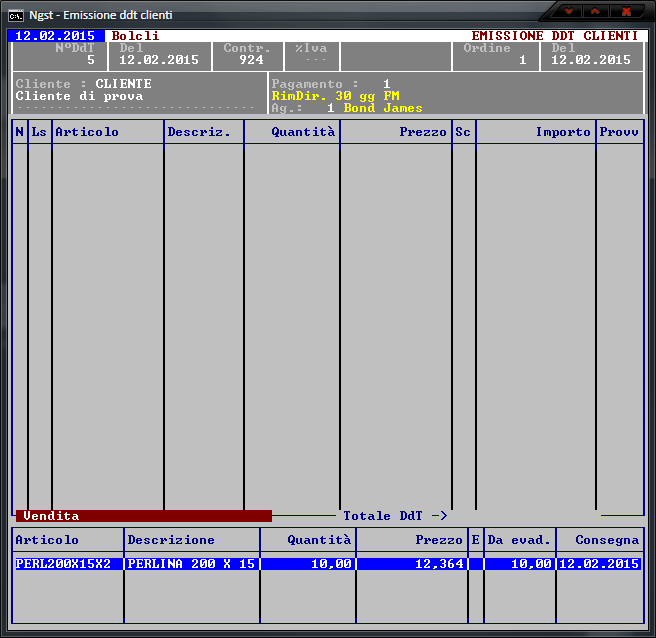Click the console app icon in title bar
This screenshot has width=656, height=638.
[16, 13]
